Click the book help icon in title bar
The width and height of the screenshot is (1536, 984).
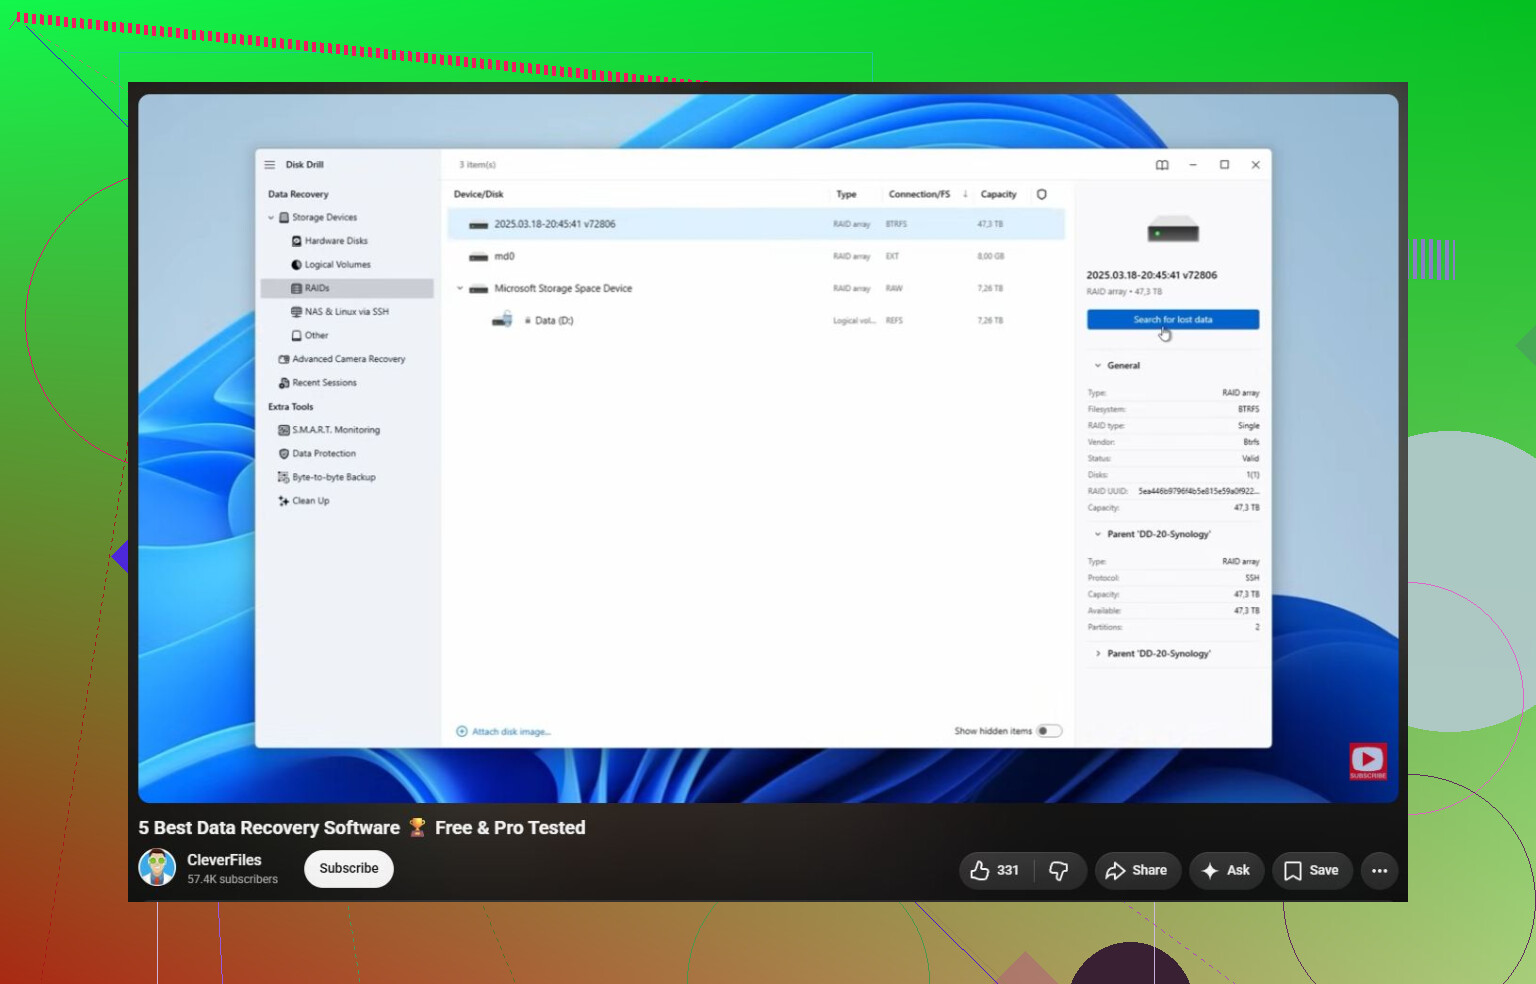pos(1162,165)
